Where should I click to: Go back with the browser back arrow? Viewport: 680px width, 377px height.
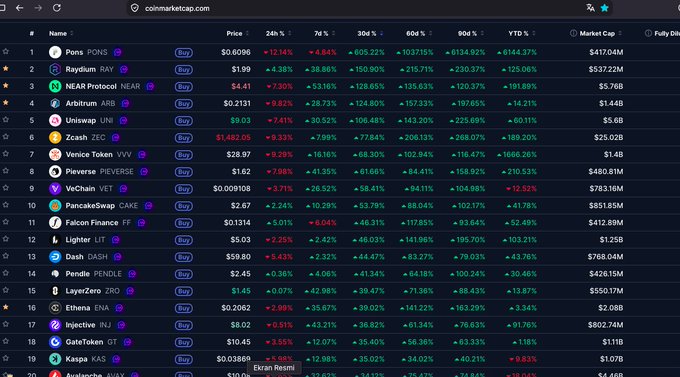point(20,8)
